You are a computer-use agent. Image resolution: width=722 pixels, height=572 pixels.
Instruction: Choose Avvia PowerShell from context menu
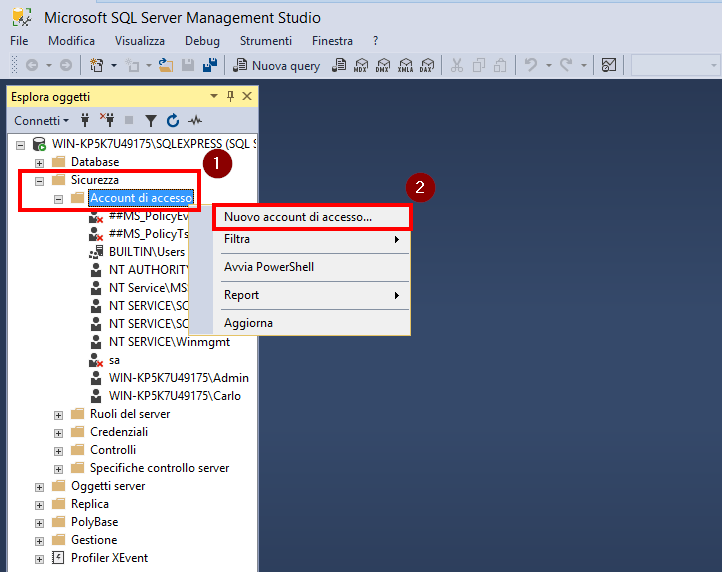coord(312,267)
